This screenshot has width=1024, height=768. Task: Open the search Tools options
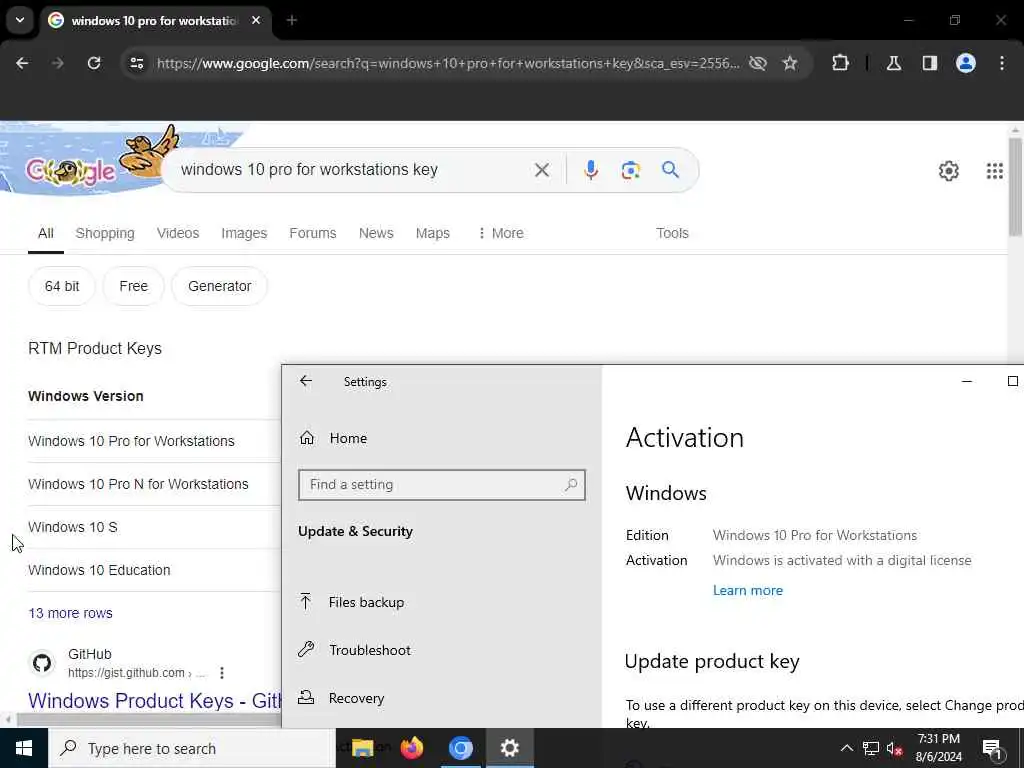click(x=672, y=233)
